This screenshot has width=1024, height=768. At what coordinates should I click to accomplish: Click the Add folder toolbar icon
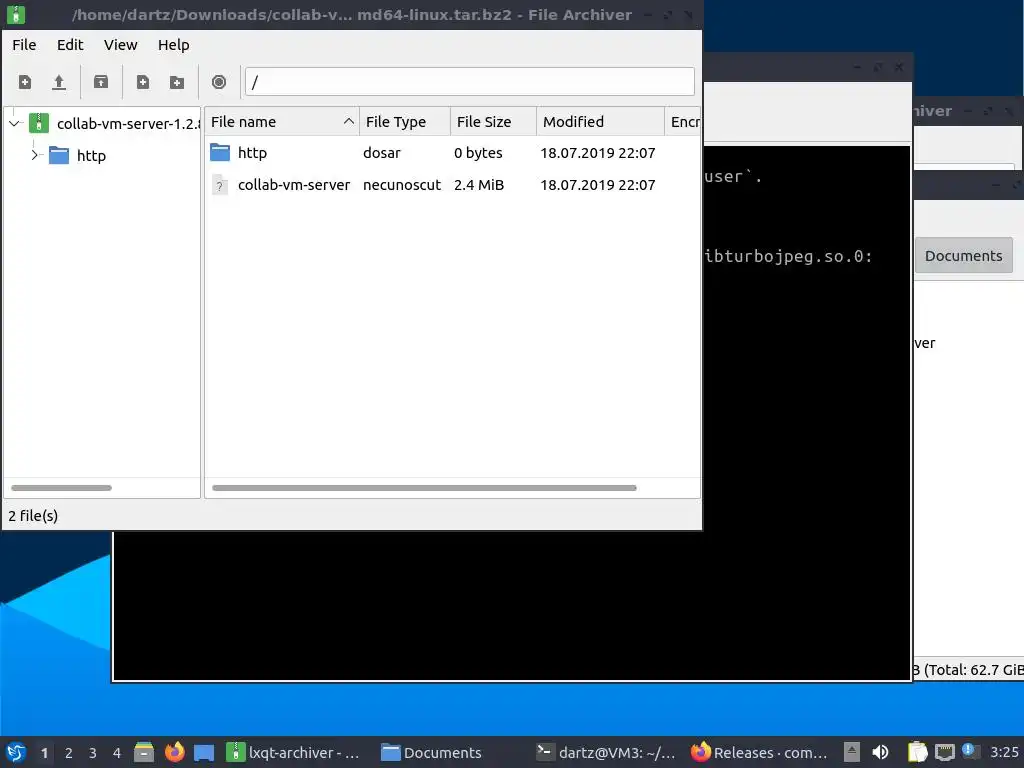177,82
